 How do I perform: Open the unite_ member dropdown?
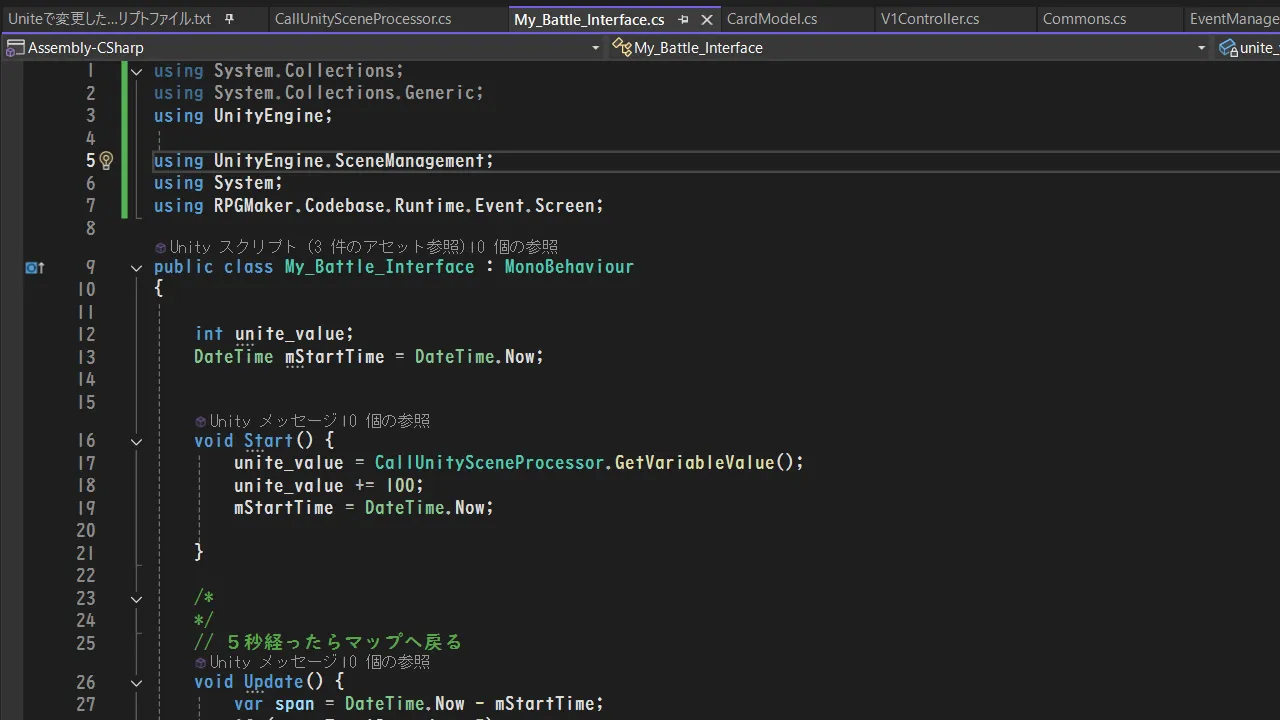[1247, 47]
